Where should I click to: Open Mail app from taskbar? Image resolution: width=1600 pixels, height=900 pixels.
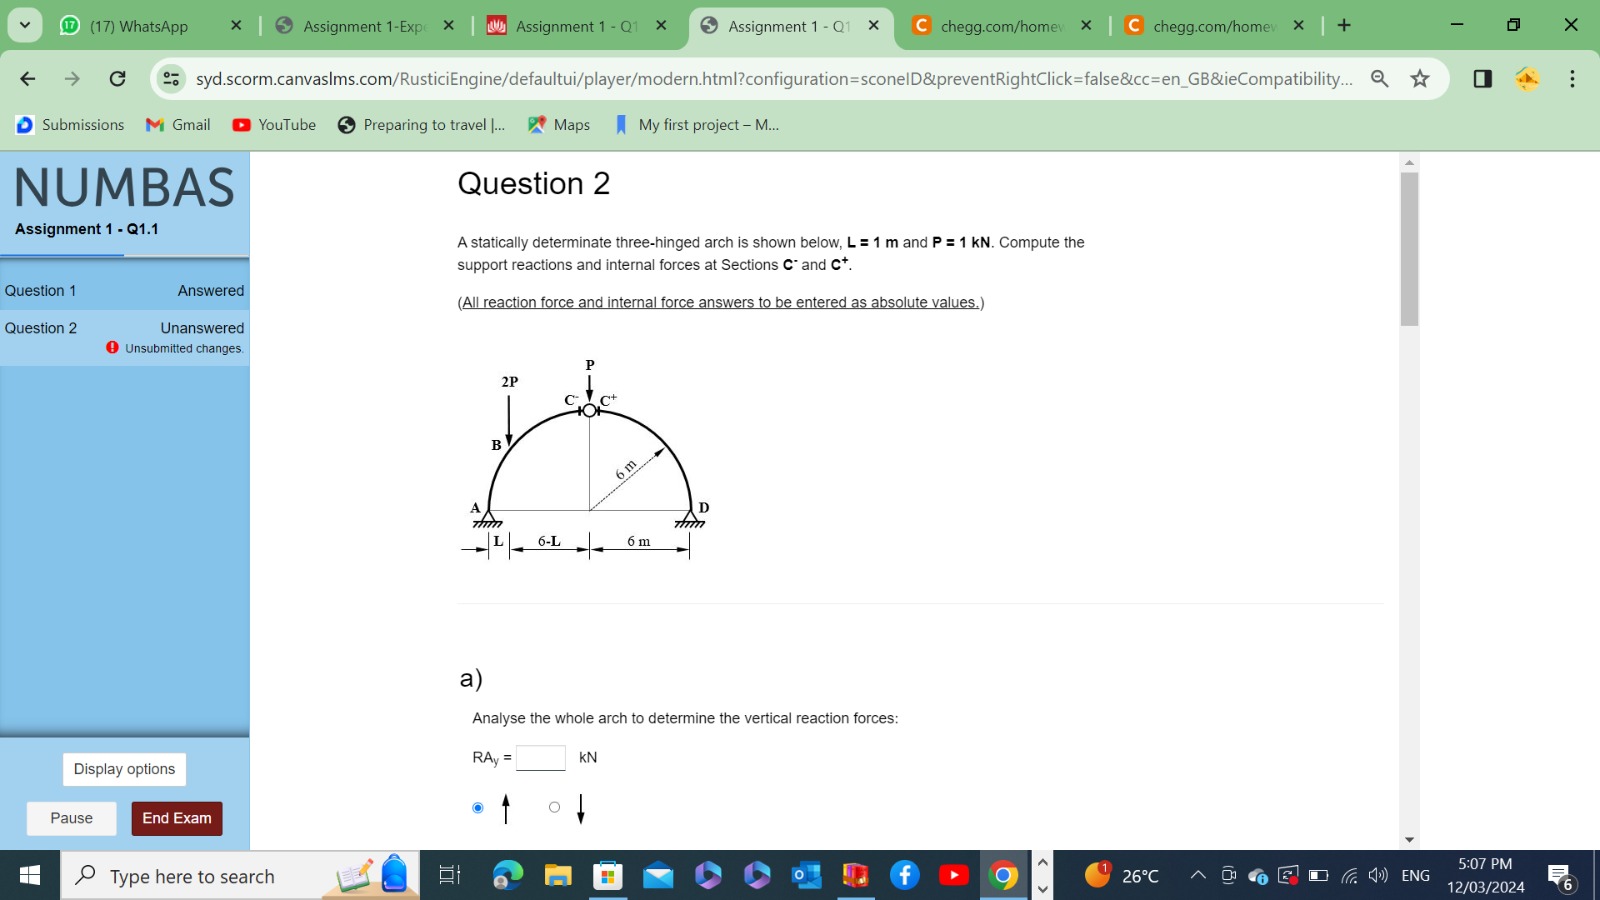click(657, 876)
